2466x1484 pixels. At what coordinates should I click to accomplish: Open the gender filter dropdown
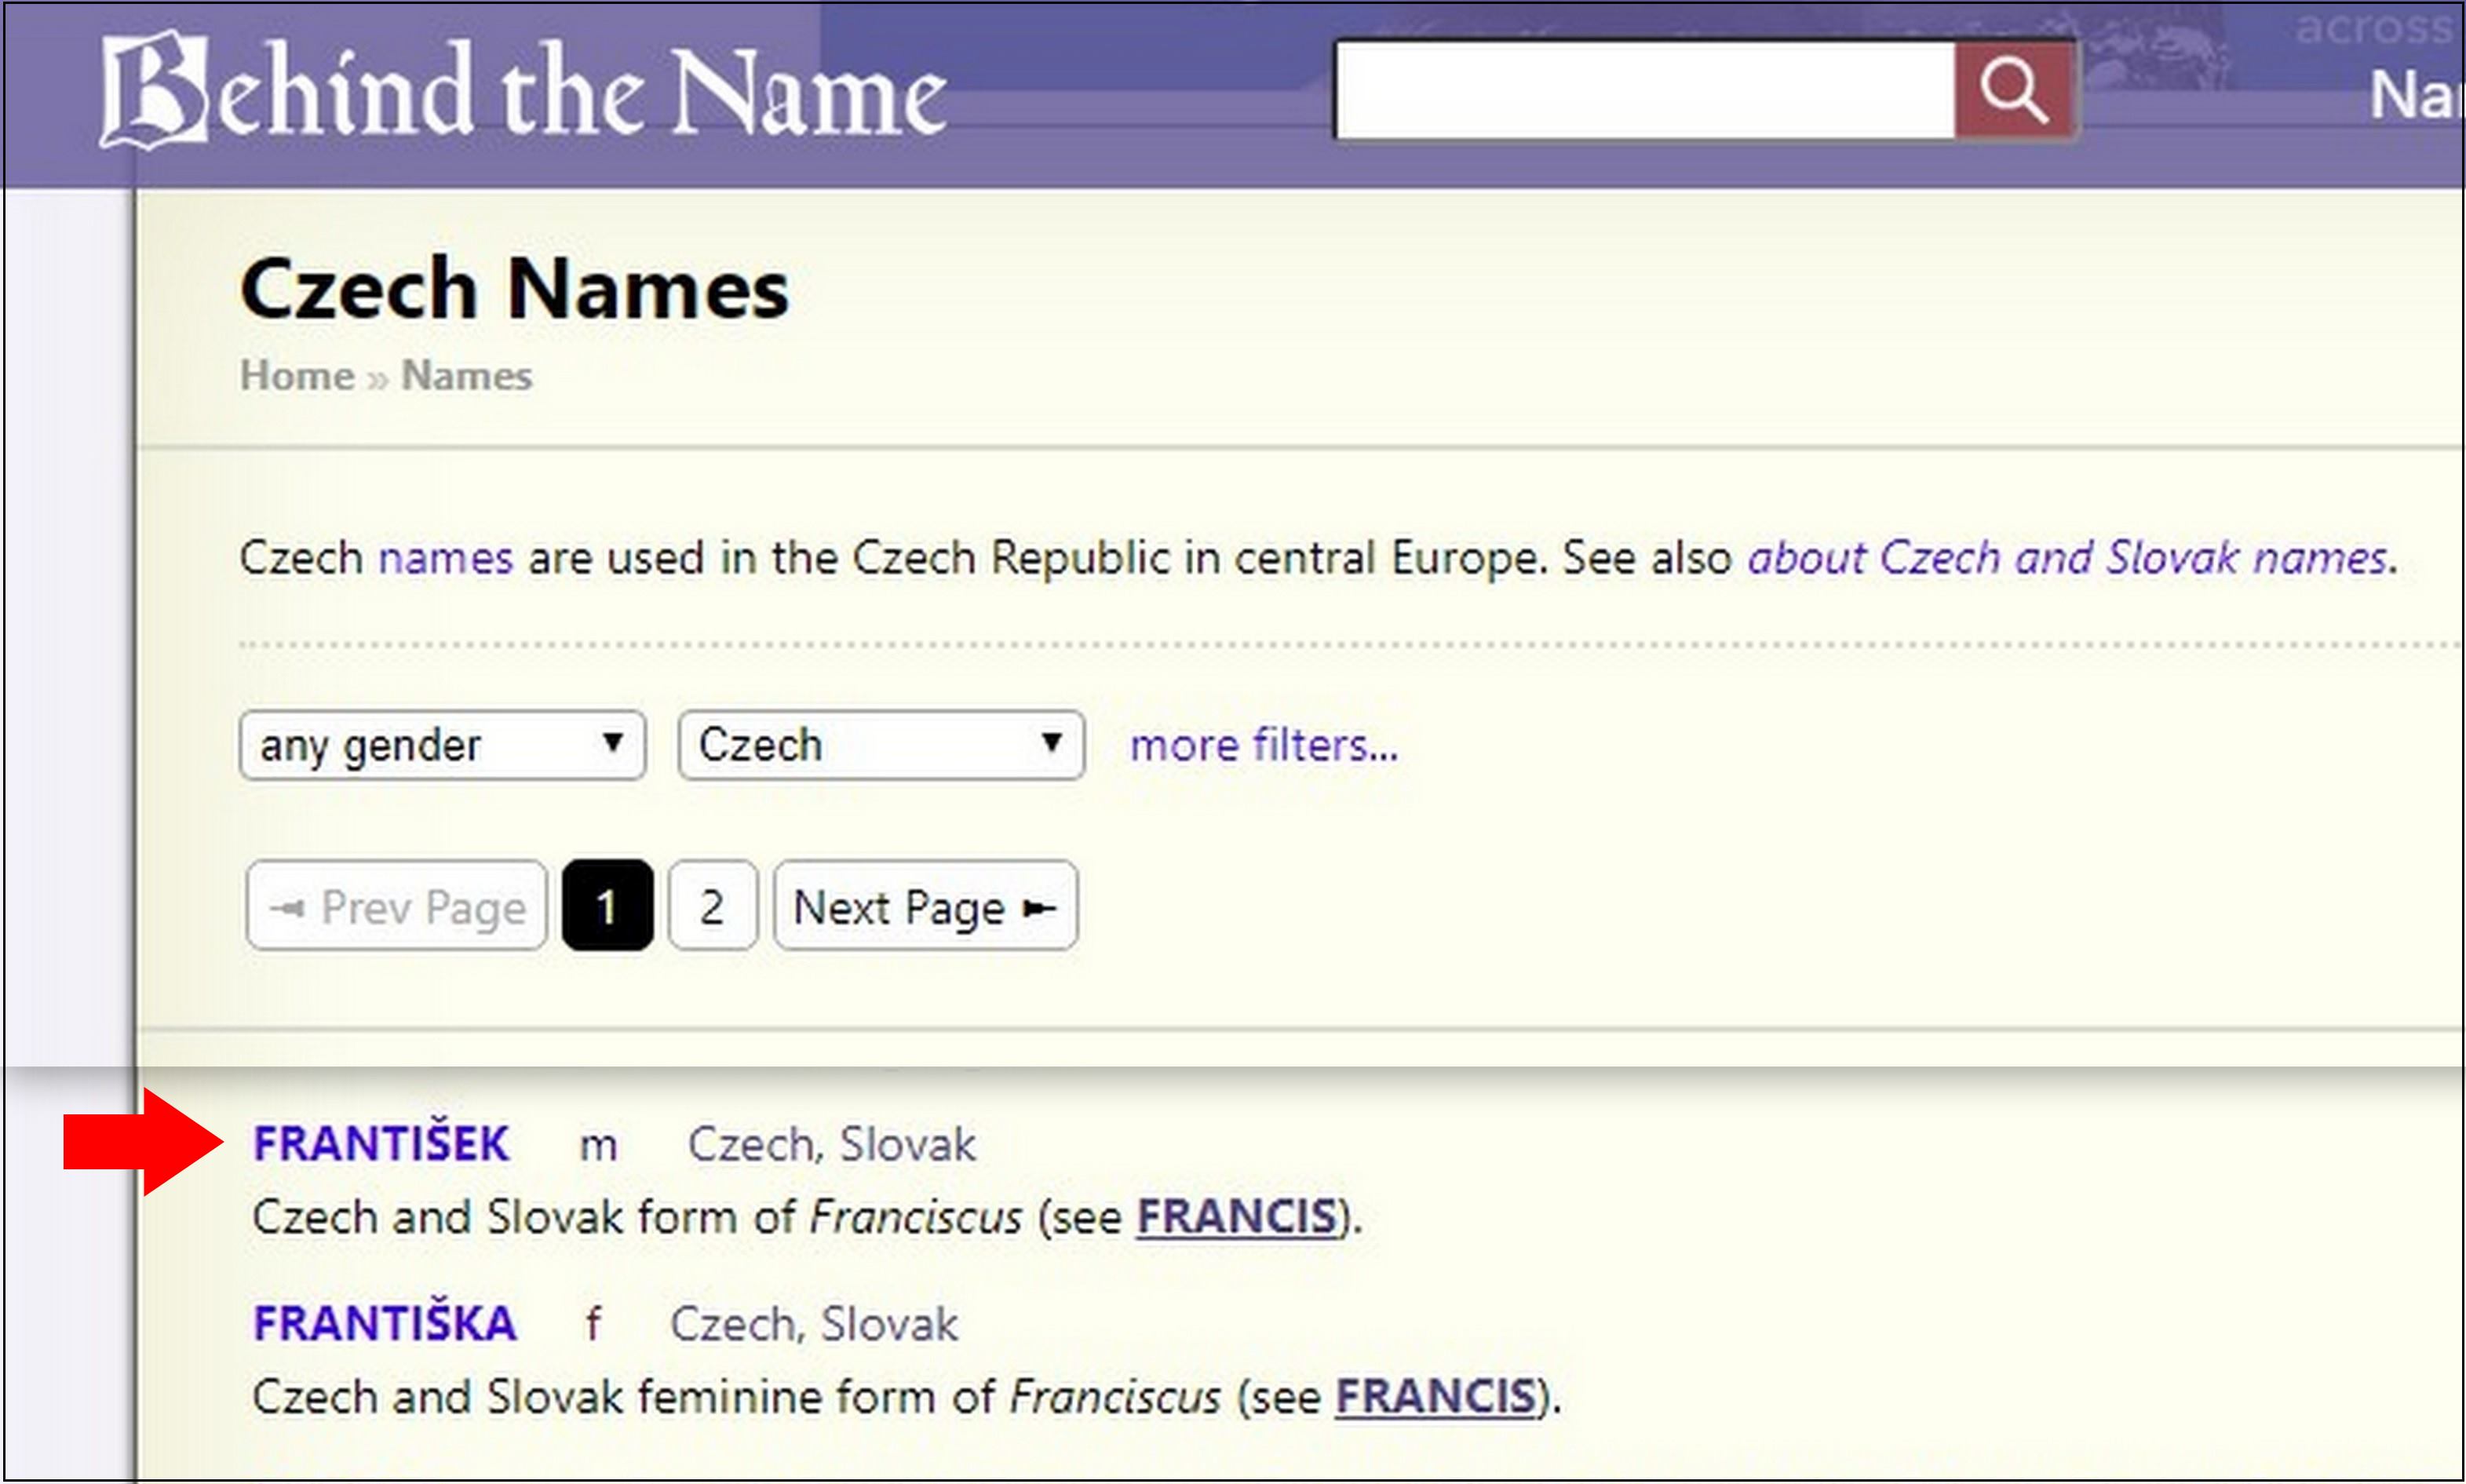coord(441,744)
